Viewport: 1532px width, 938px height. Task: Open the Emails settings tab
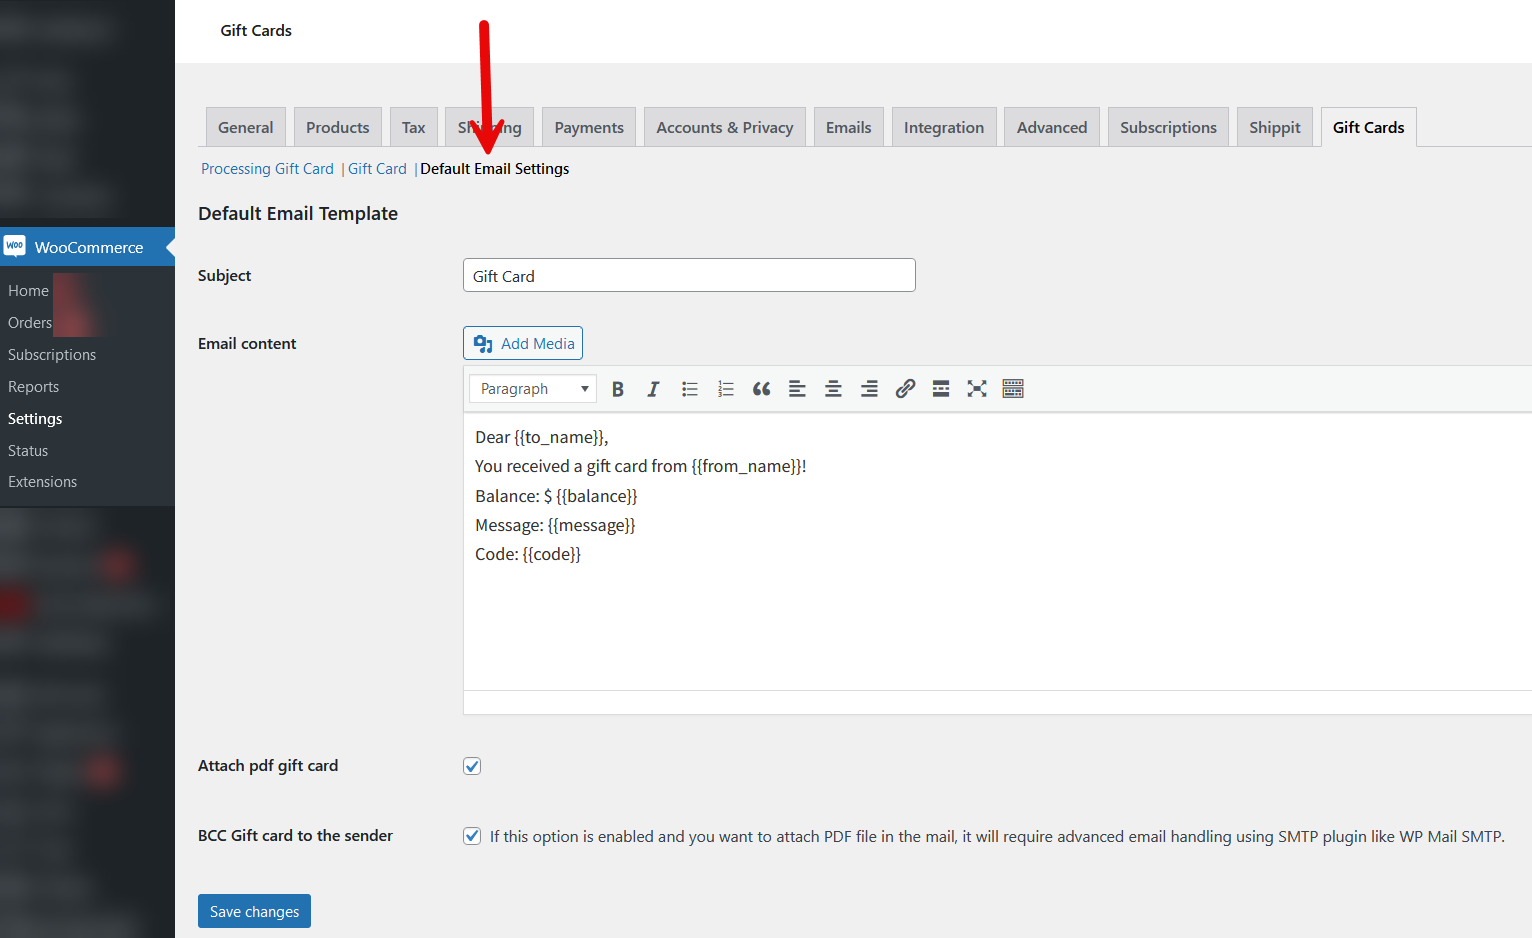pos(849,127)
